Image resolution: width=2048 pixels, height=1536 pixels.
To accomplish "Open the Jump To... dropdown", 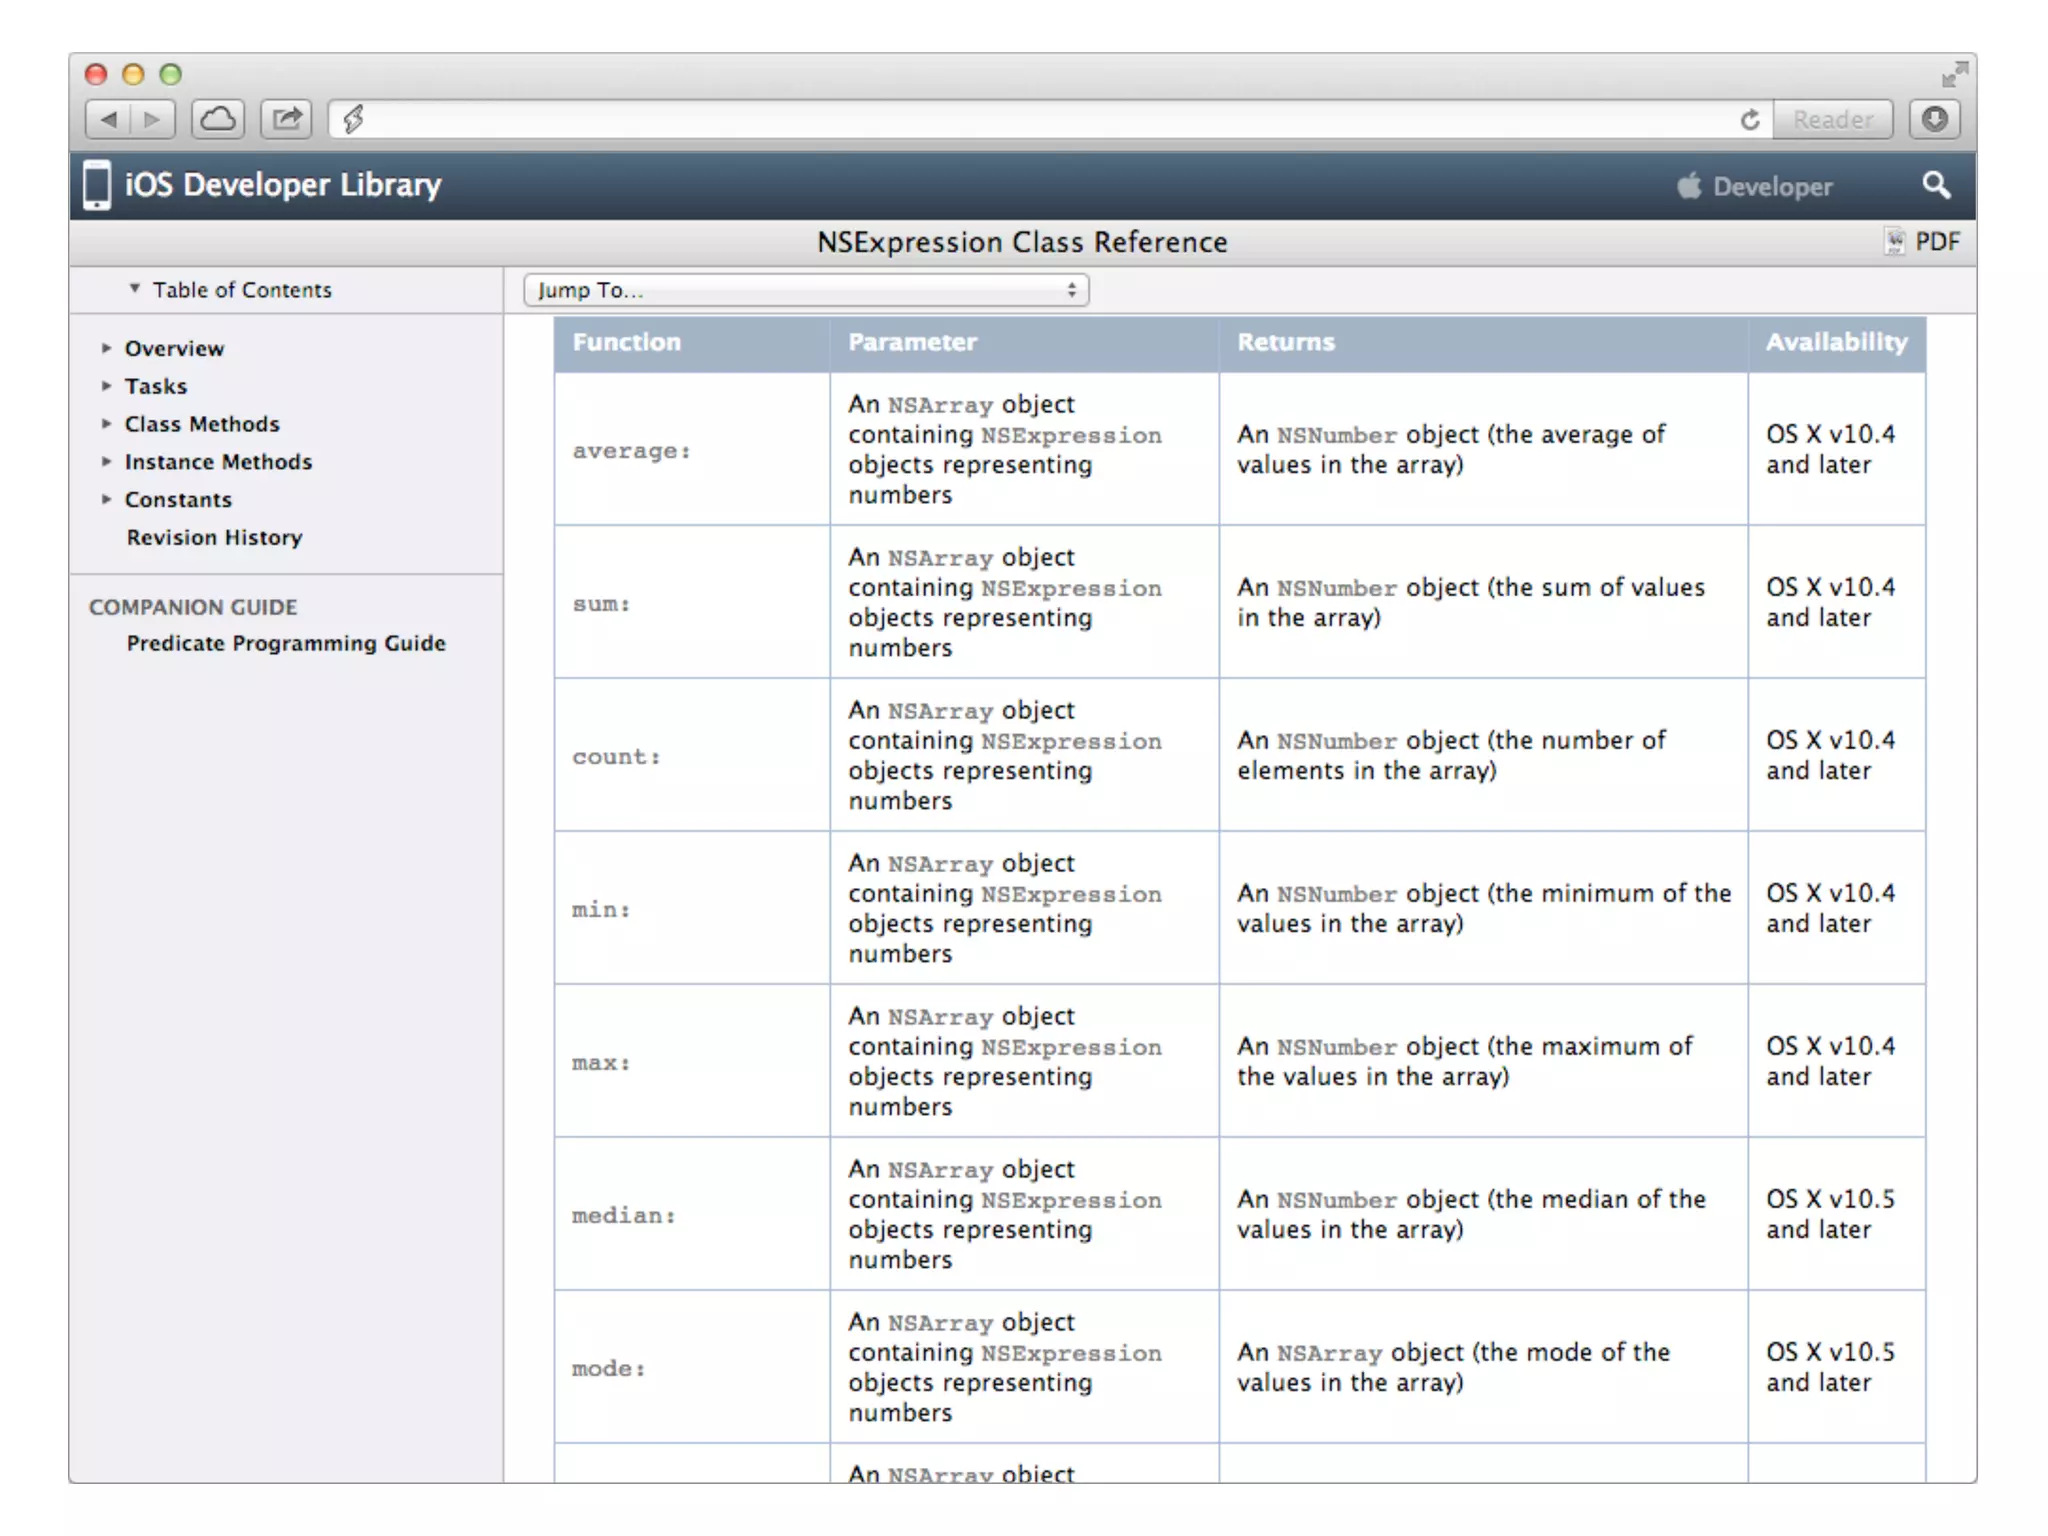I will tap(806, 290).
